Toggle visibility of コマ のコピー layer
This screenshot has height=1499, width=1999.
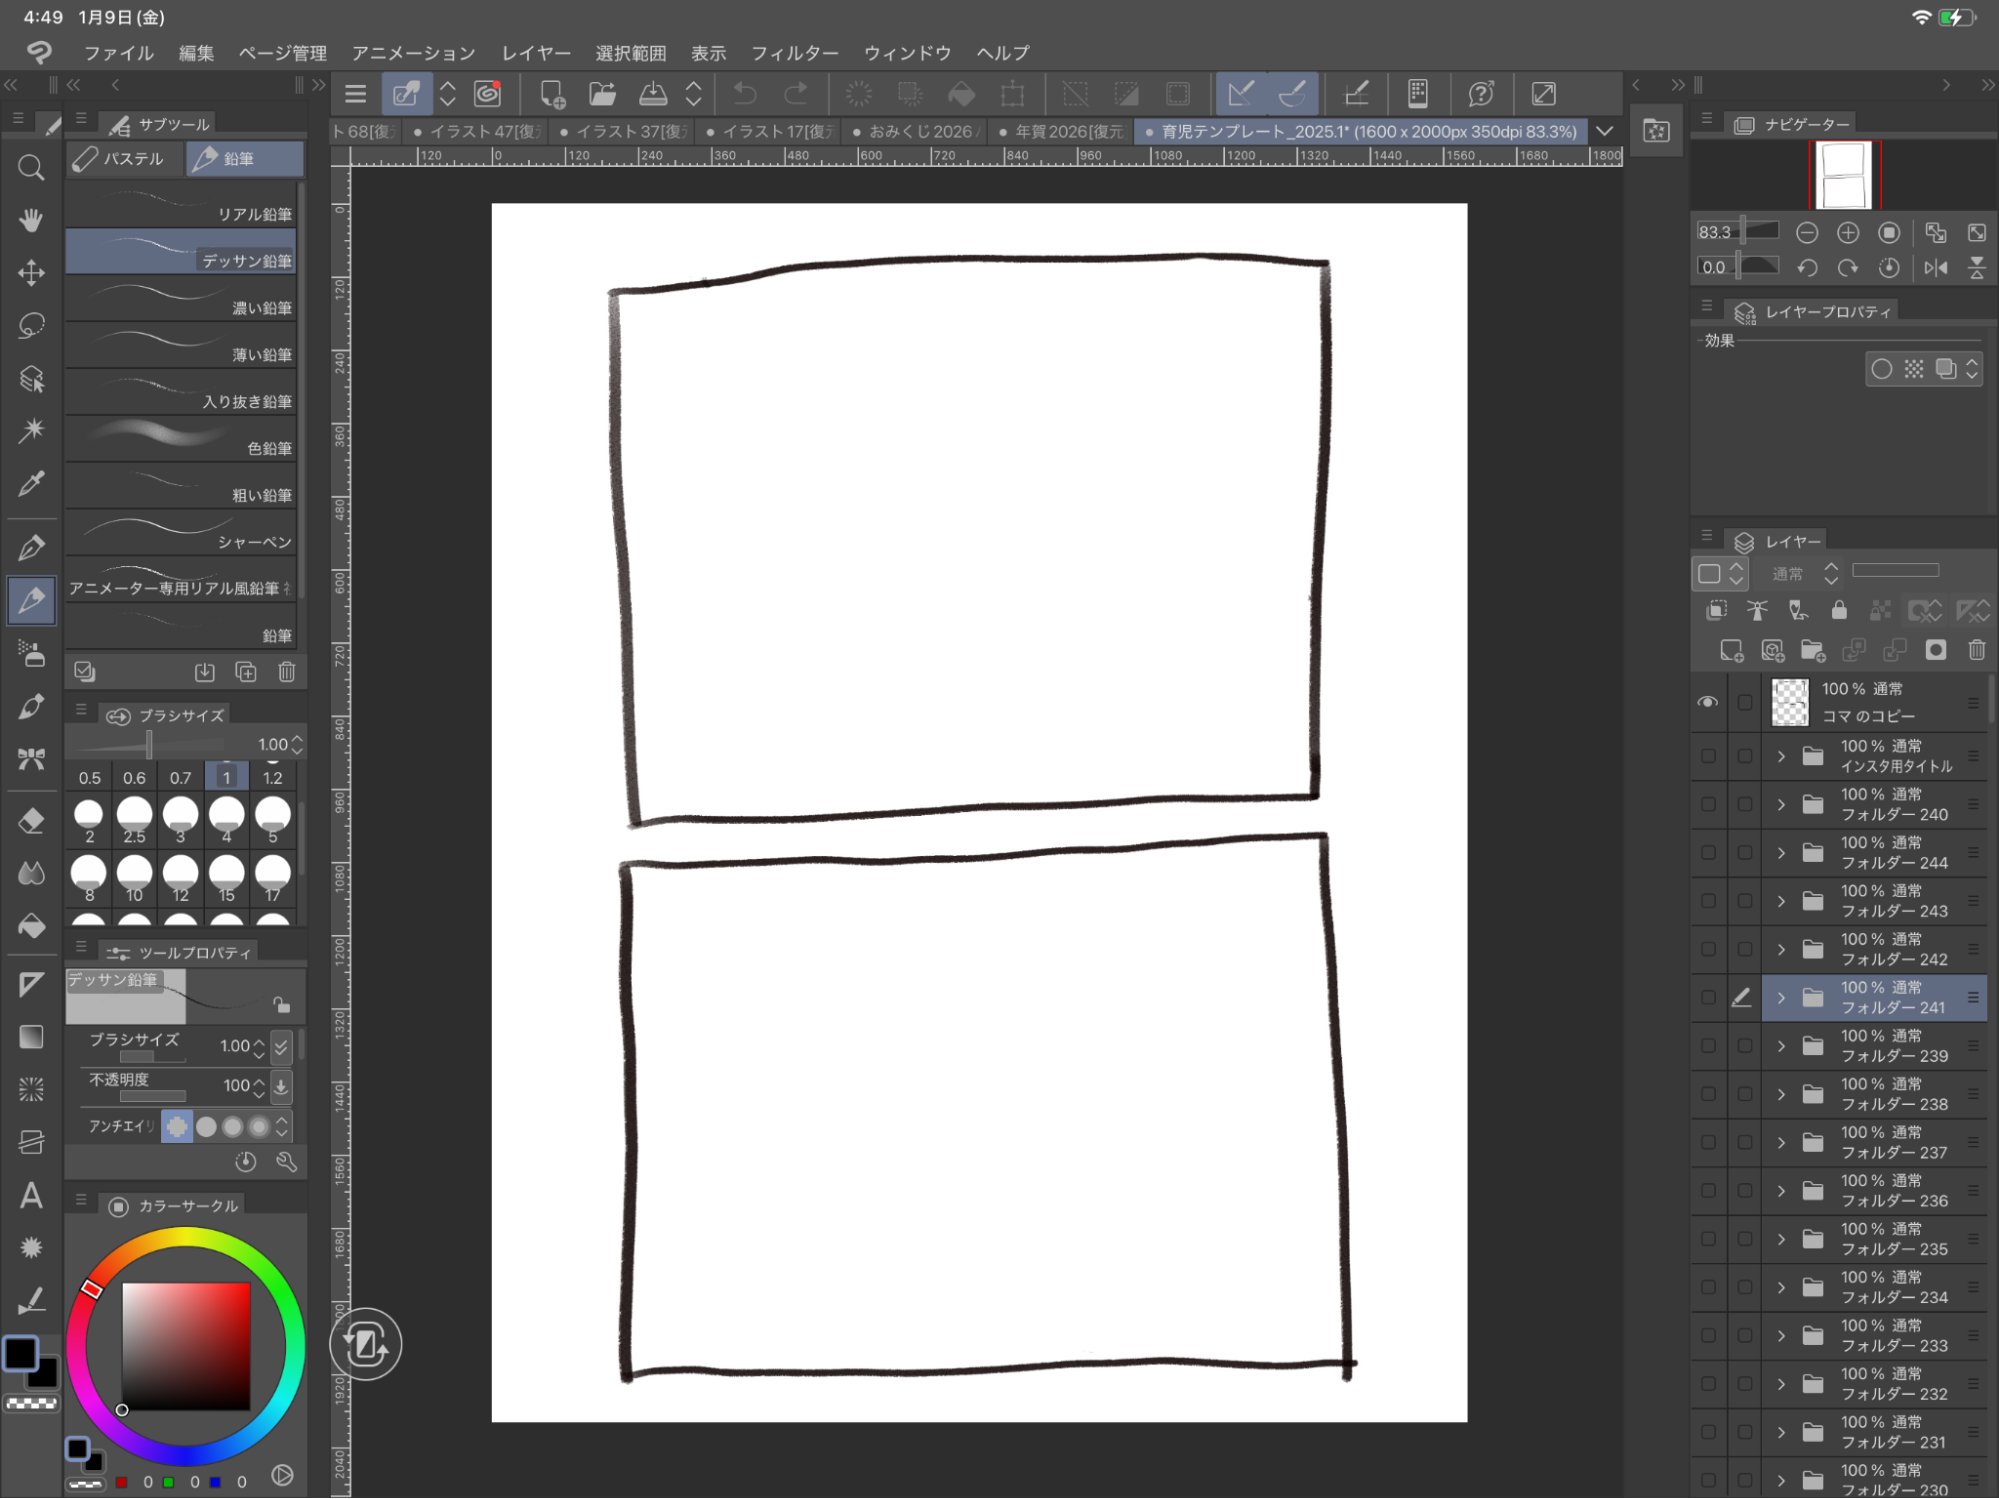[x=1708, y=702]
